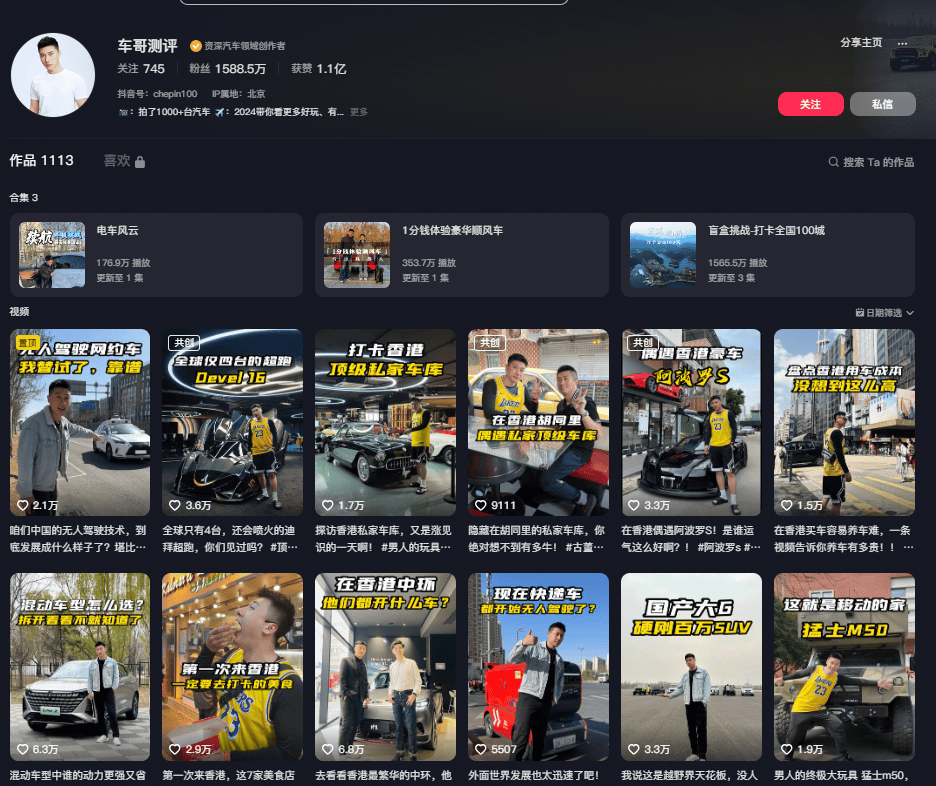Click 分享主页 share link

861,42
